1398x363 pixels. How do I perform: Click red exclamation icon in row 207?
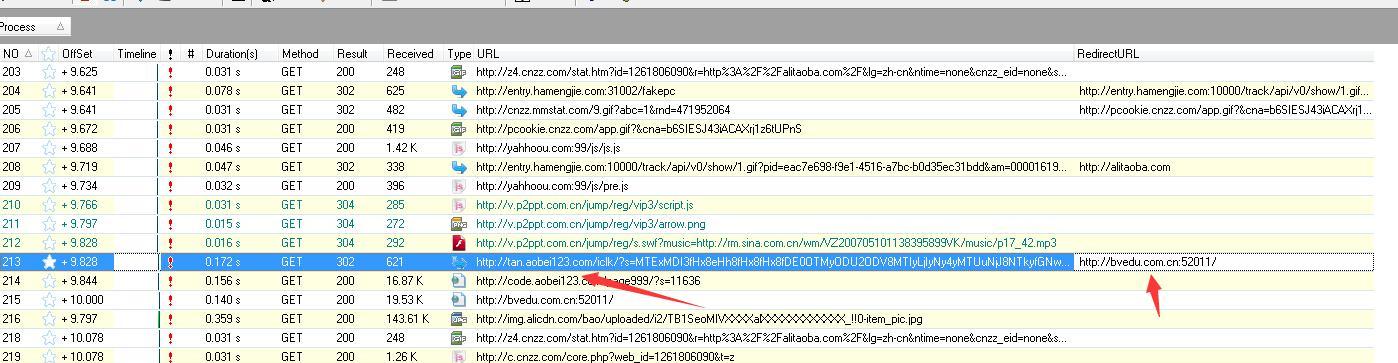[171, 148]
